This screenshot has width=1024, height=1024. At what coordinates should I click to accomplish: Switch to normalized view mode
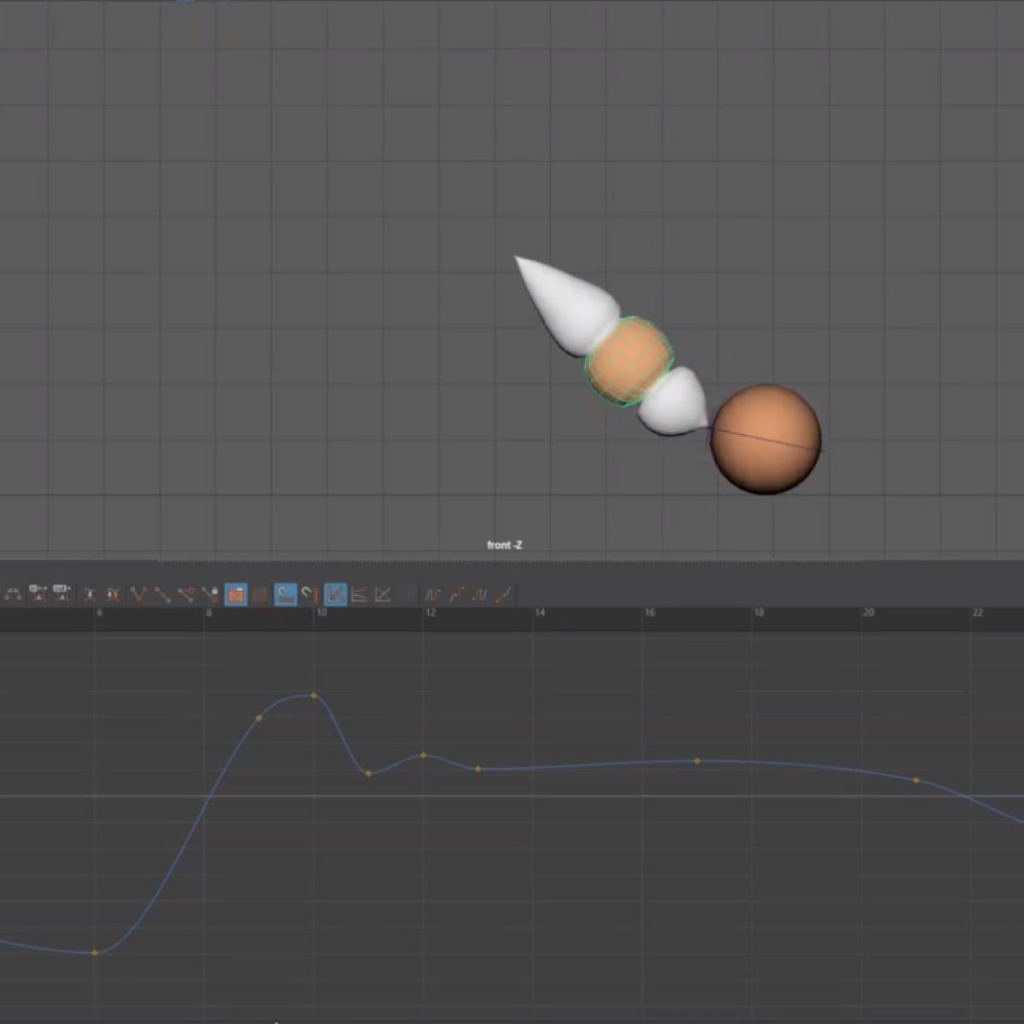coord(383,594)
